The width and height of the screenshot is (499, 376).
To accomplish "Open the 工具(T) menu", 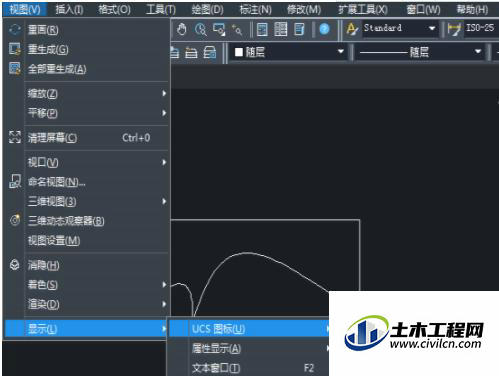I will 161,9.
